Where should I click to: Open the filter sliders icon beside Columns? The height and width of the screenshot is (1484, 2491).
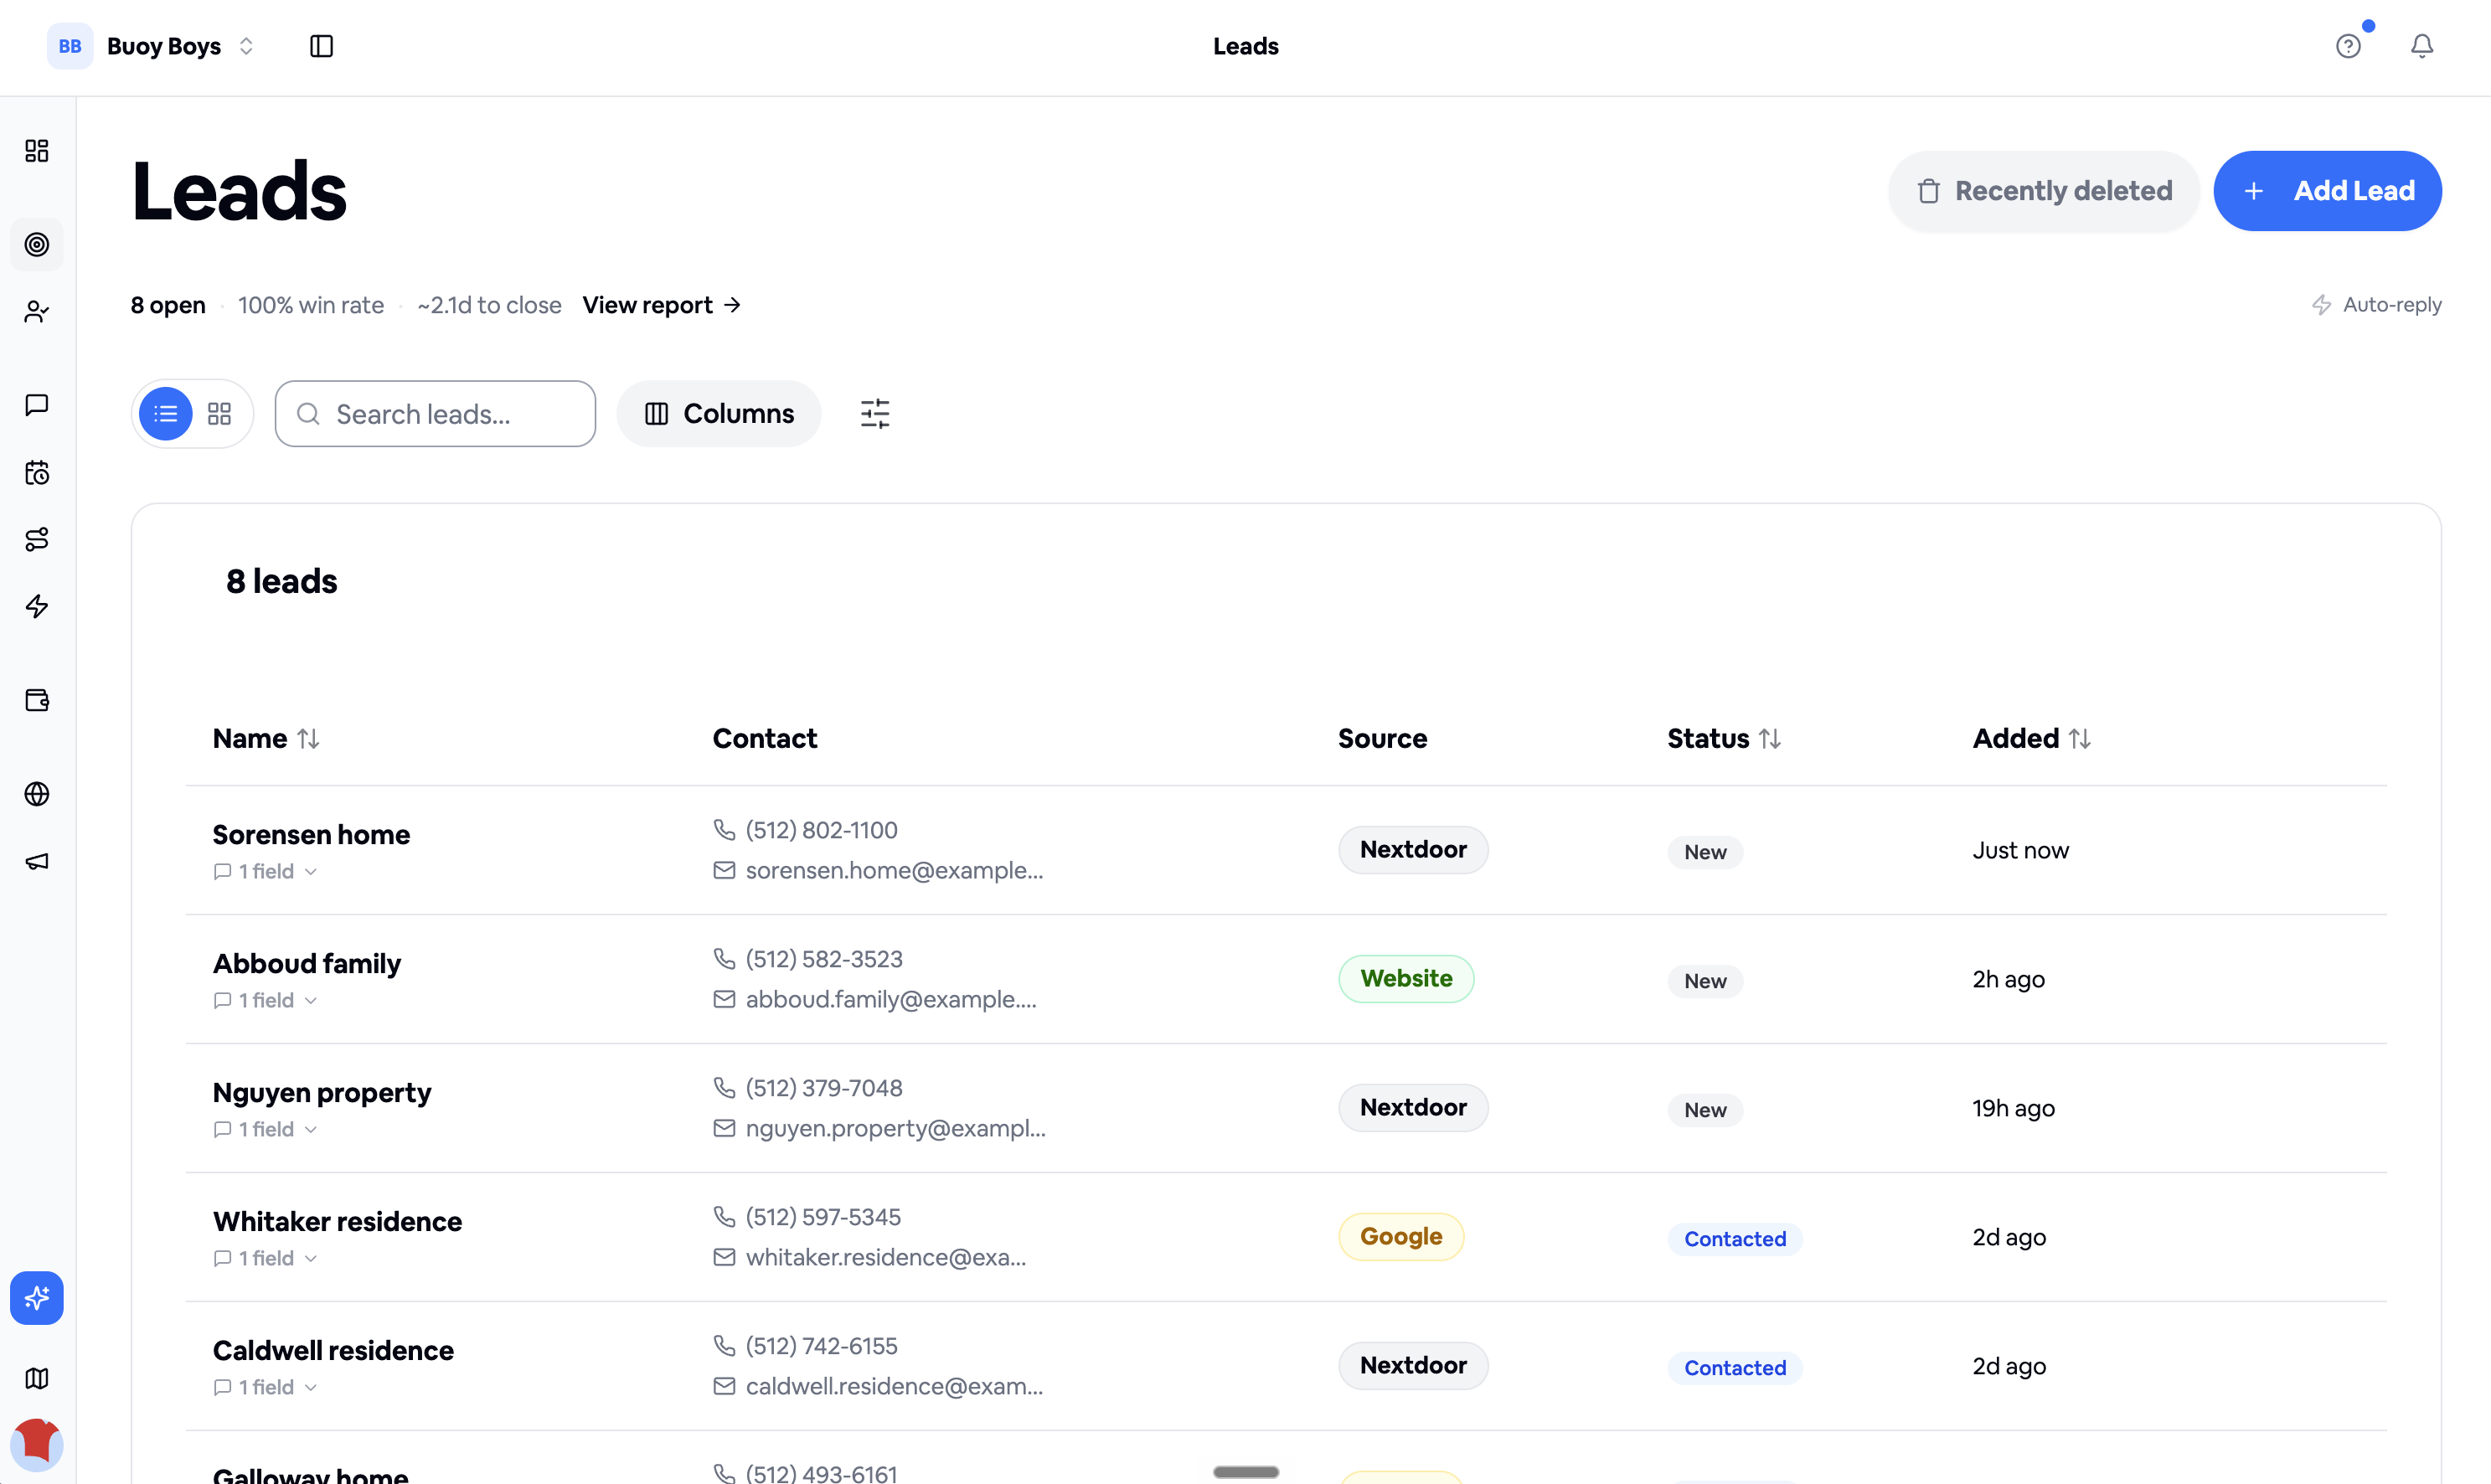pos(875,414)
